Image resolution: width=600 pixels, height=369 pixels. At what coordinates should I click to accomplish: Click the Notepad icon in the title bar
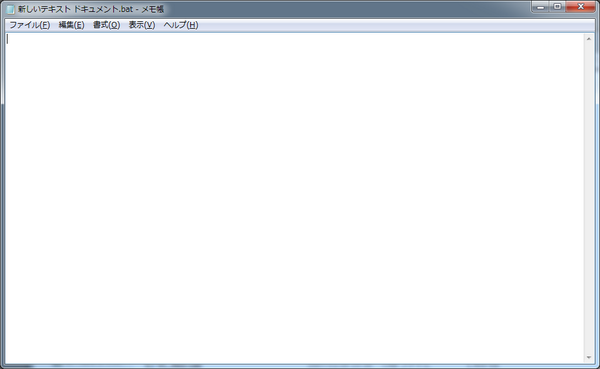(10, 9)
